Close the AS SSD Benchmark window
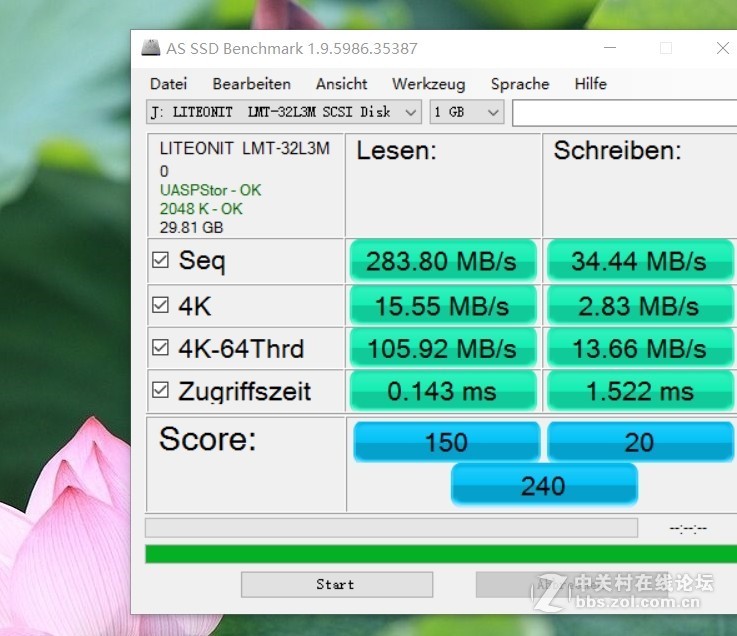This screenshot has height=636, width=737. (722, 47)
